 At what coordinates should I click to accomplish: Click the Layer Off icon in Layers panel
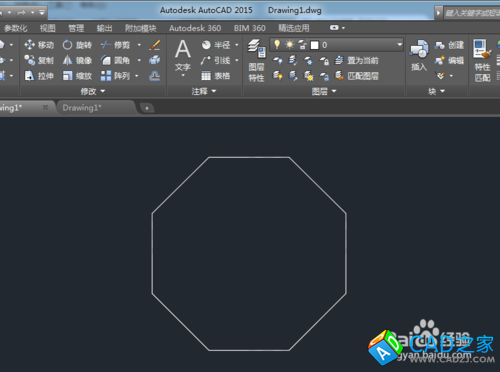pos(278,60)
